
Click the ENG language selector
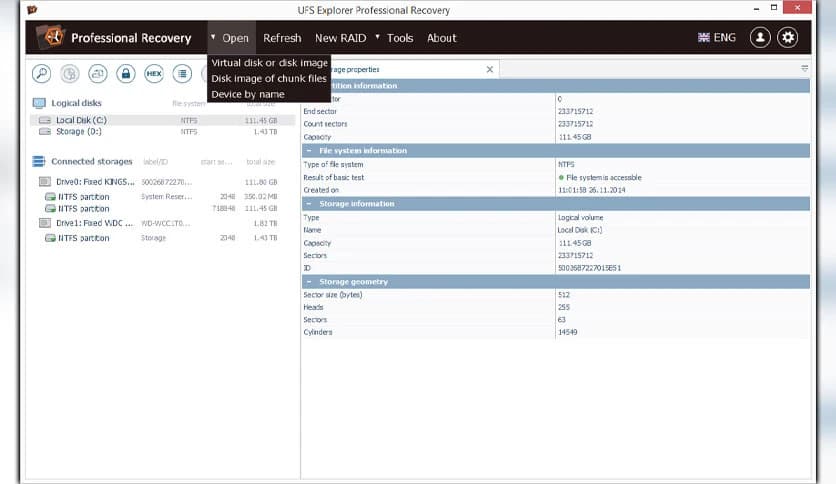[717, 38]
